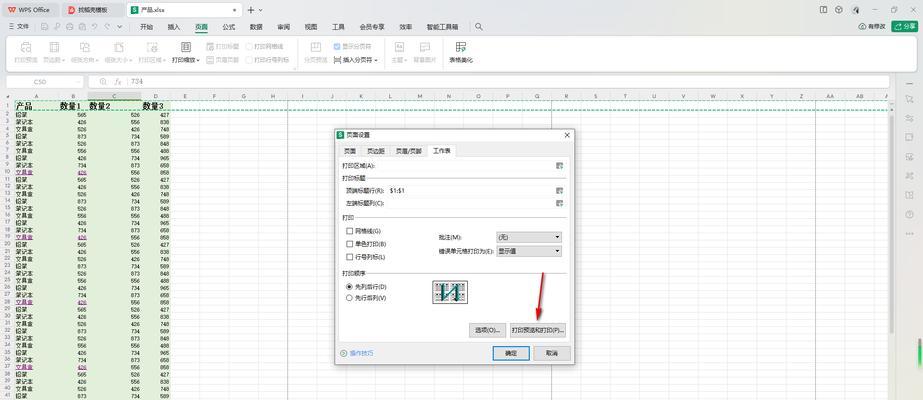This screenshot has height=400, width=923.
Task: Toggle the 打印网格线 ribbon checkbox
Action: [250, 46]
